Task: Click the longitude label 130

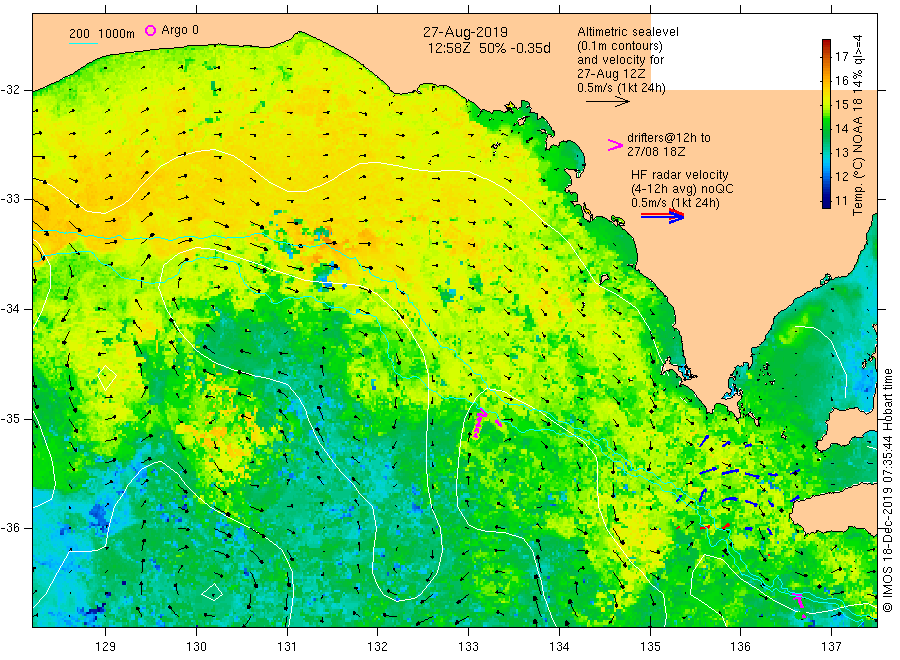Action: coord(196,647)
